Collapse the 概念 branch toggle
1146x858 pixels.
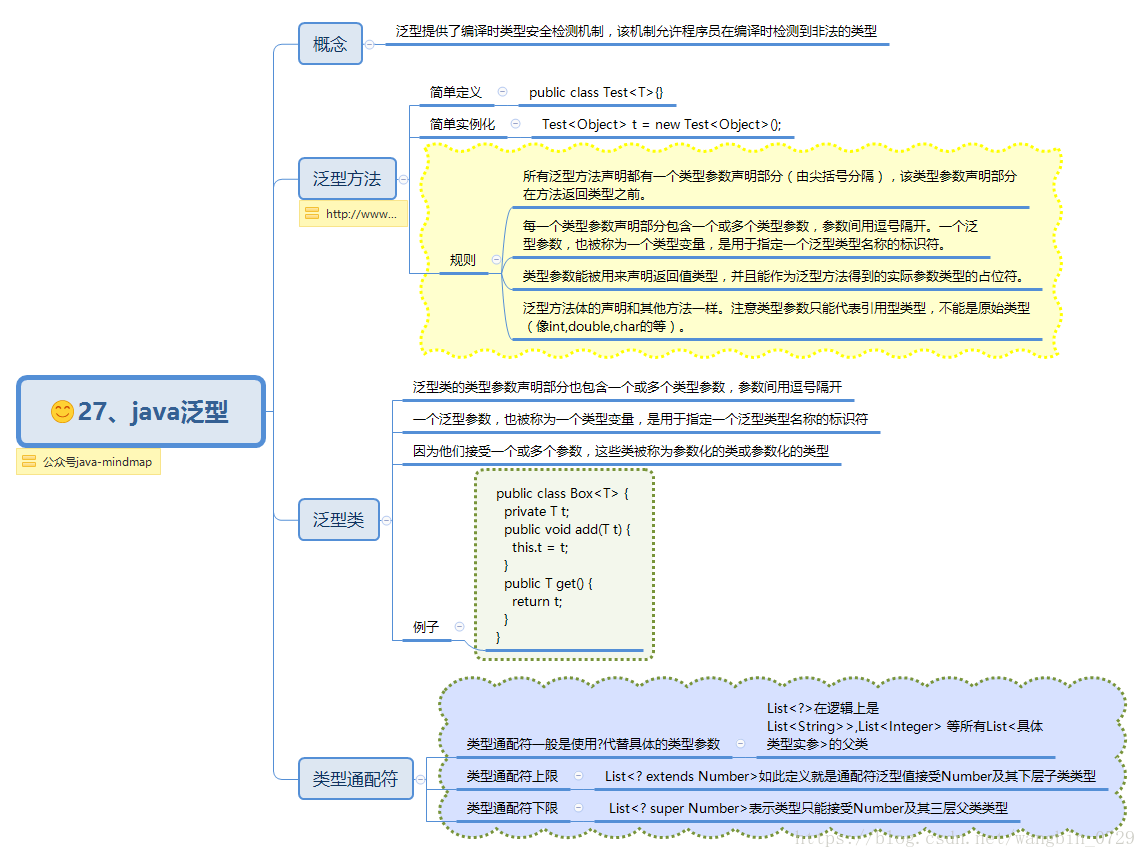(x=370, y=45)
